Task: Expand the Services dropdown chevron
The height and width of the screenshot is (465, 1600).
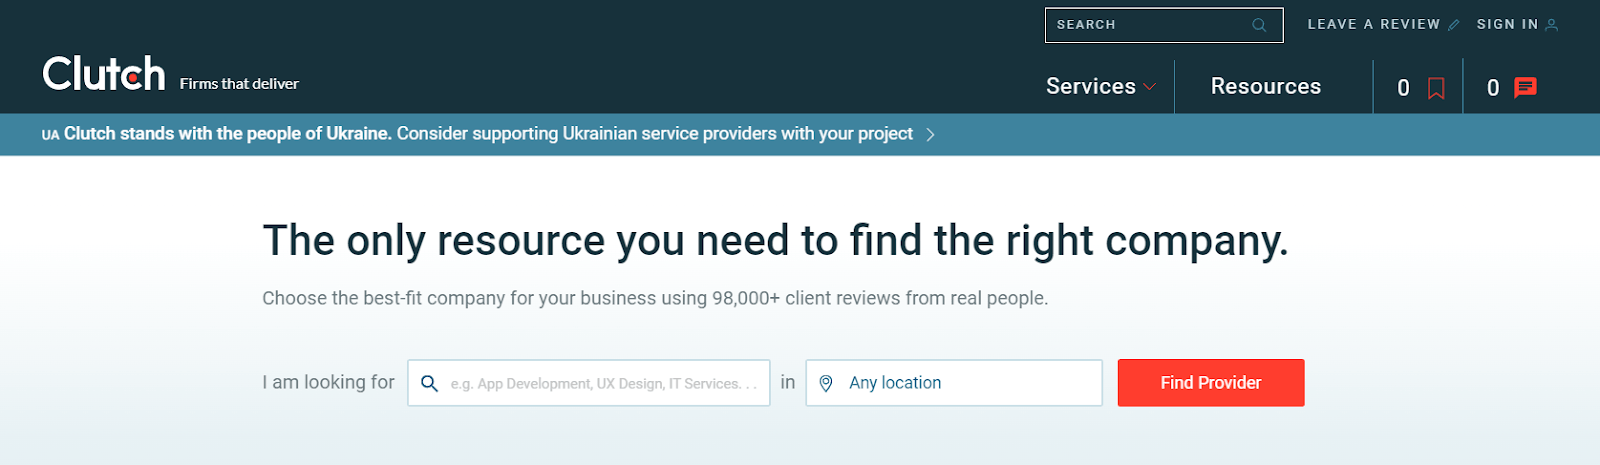Action: coord(1150,87)
